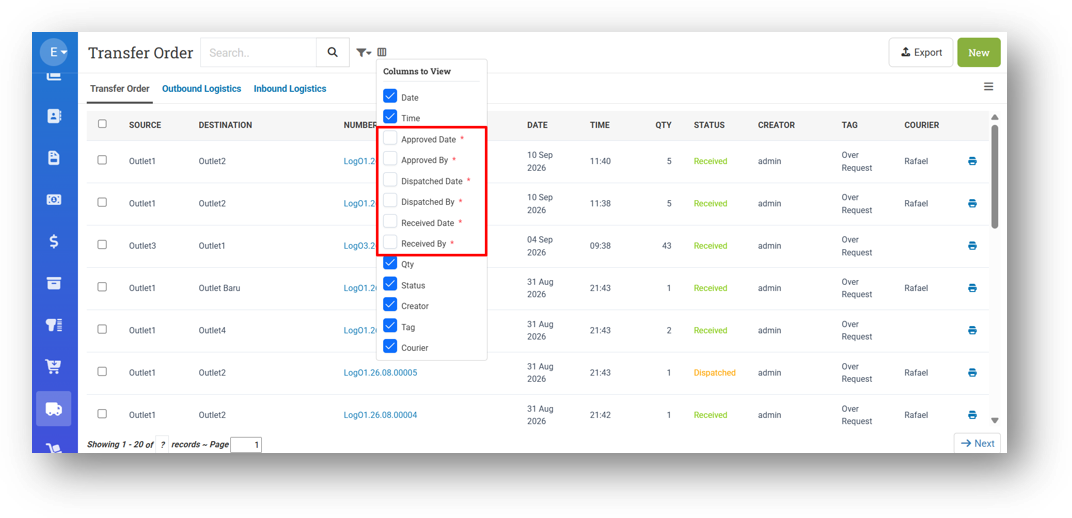
Task: Select all rows with header checkbox
Action: [x=102, y=124]
